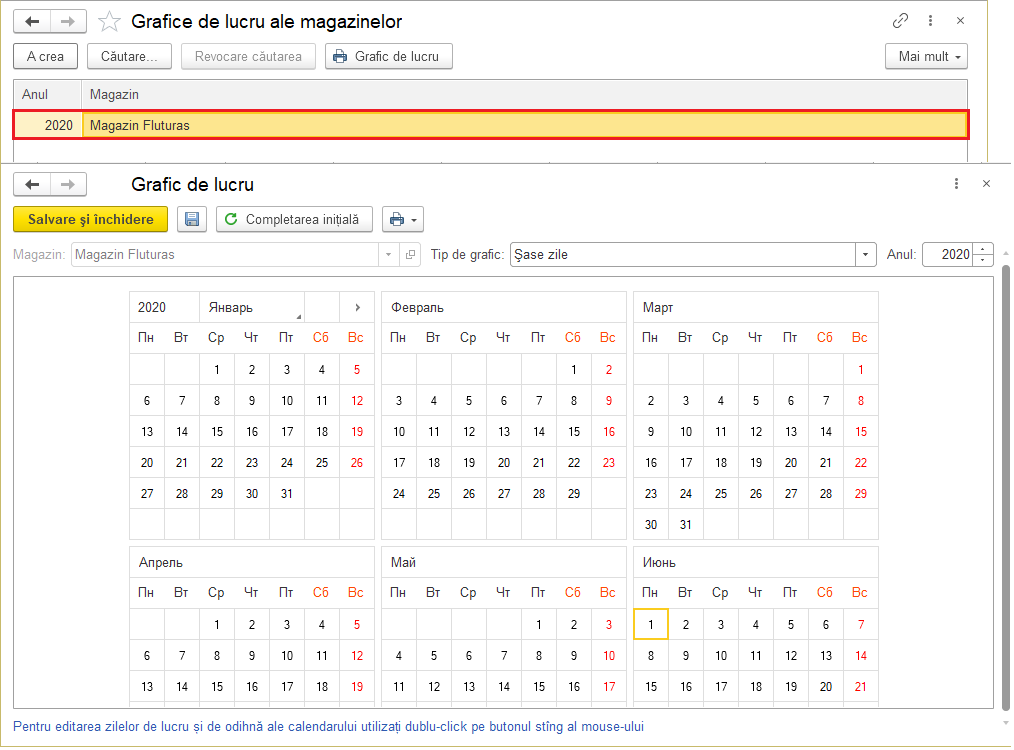Print using the Grafic de lucru button

(x=389, y=56)
